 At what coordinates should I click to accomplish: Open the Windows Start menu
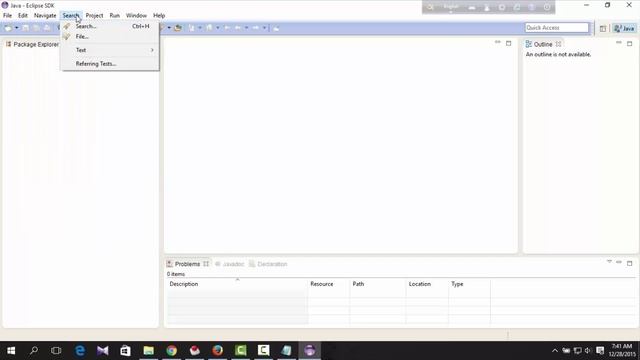coord(11,351)
